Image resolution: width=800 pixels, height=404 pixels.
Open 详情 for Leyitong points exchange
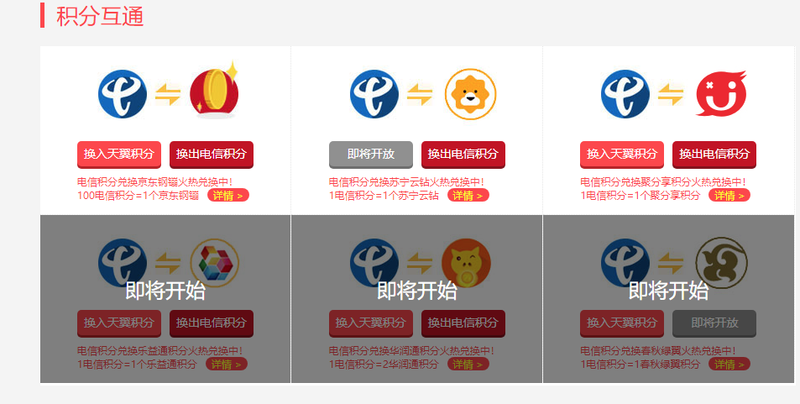(227, 364)
